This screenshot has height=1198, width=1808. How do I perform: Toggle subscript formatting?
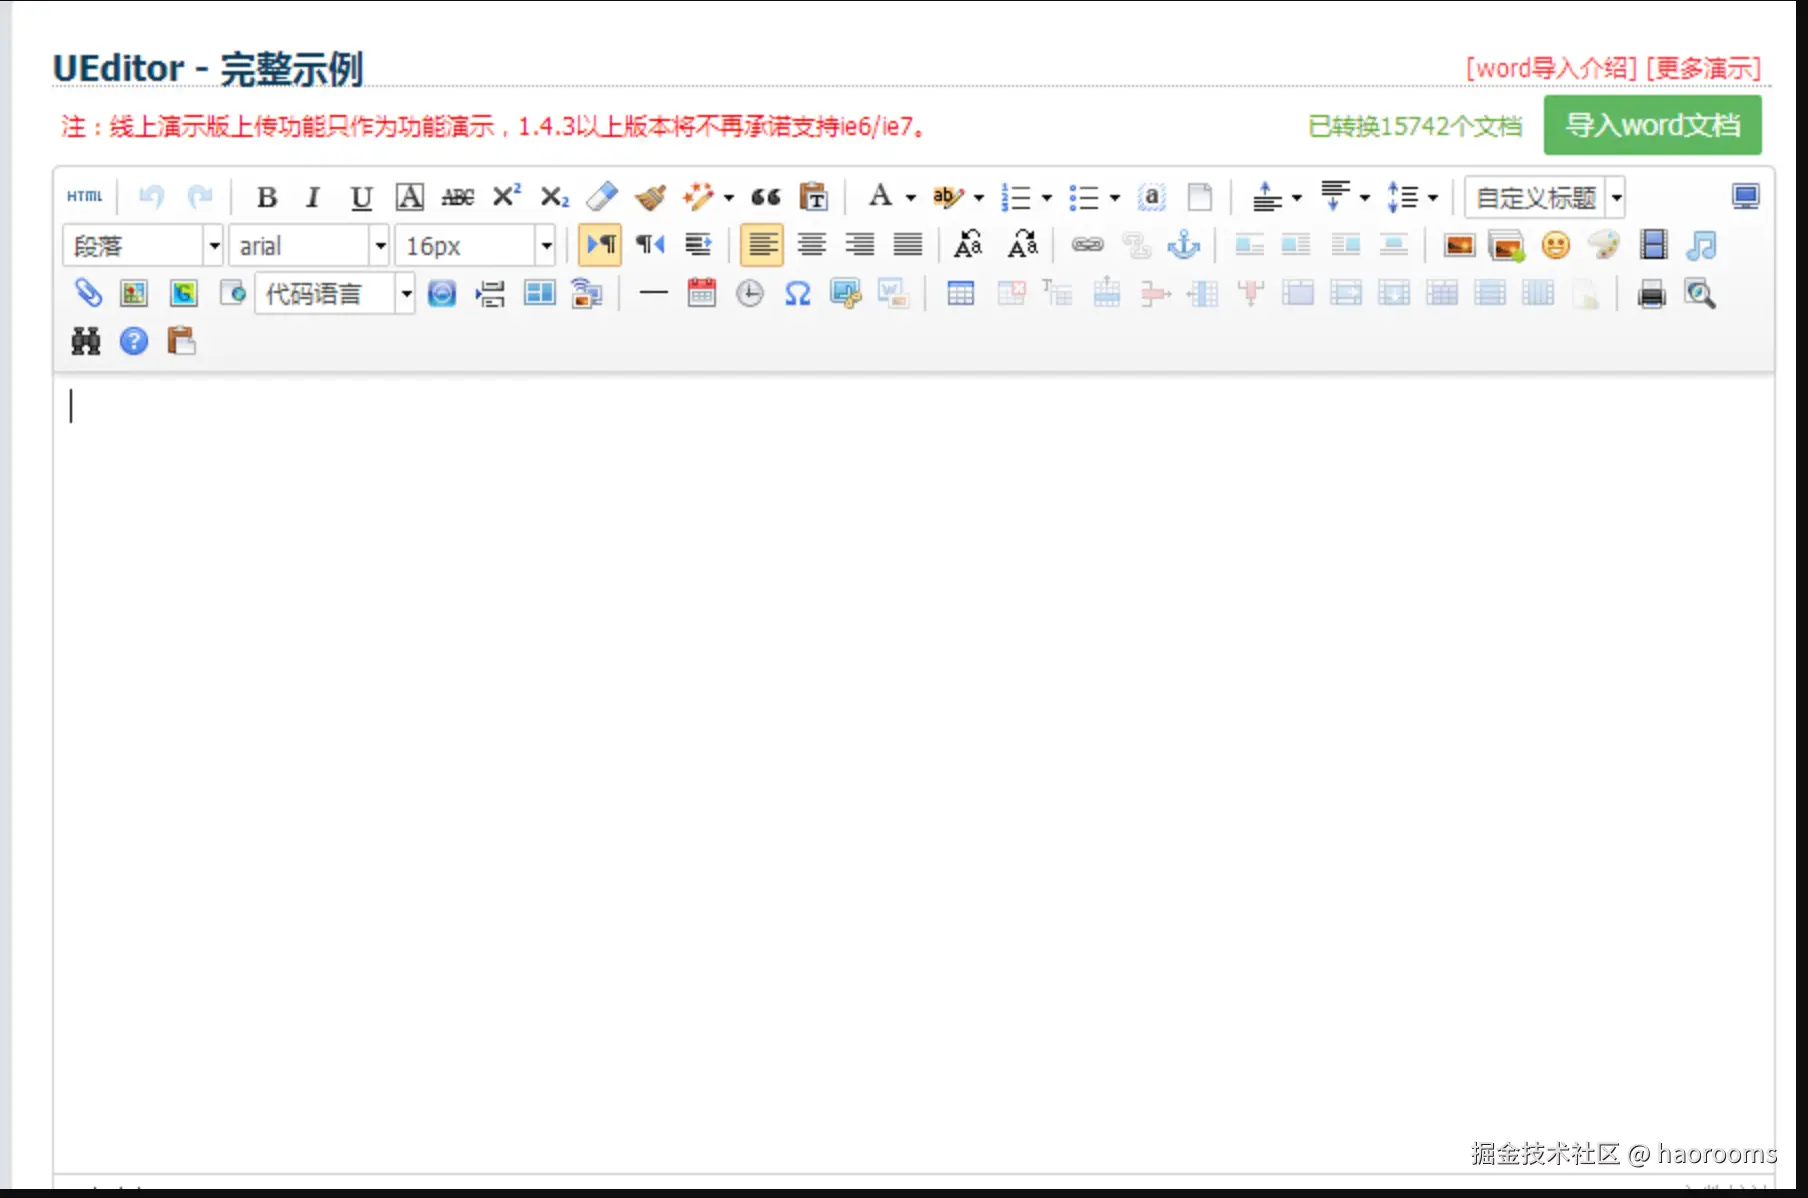[554, 197]
